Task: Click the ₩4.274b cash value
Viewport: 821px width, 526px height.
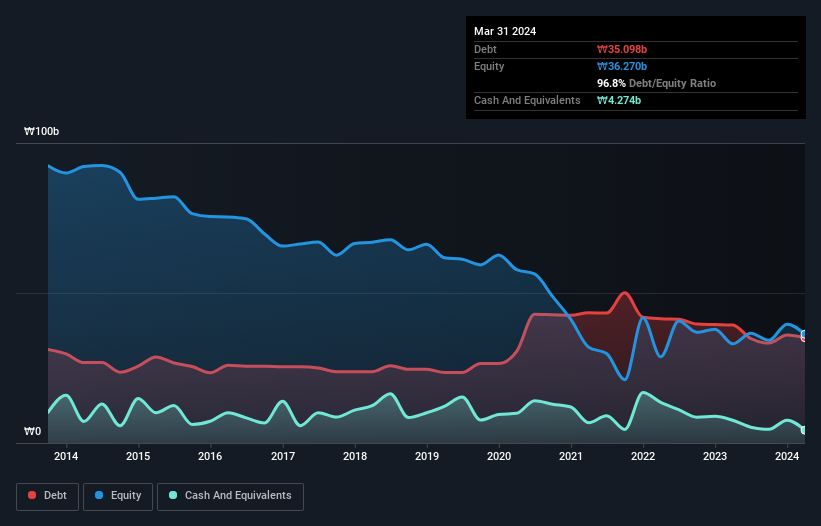Action: [619, 100]
